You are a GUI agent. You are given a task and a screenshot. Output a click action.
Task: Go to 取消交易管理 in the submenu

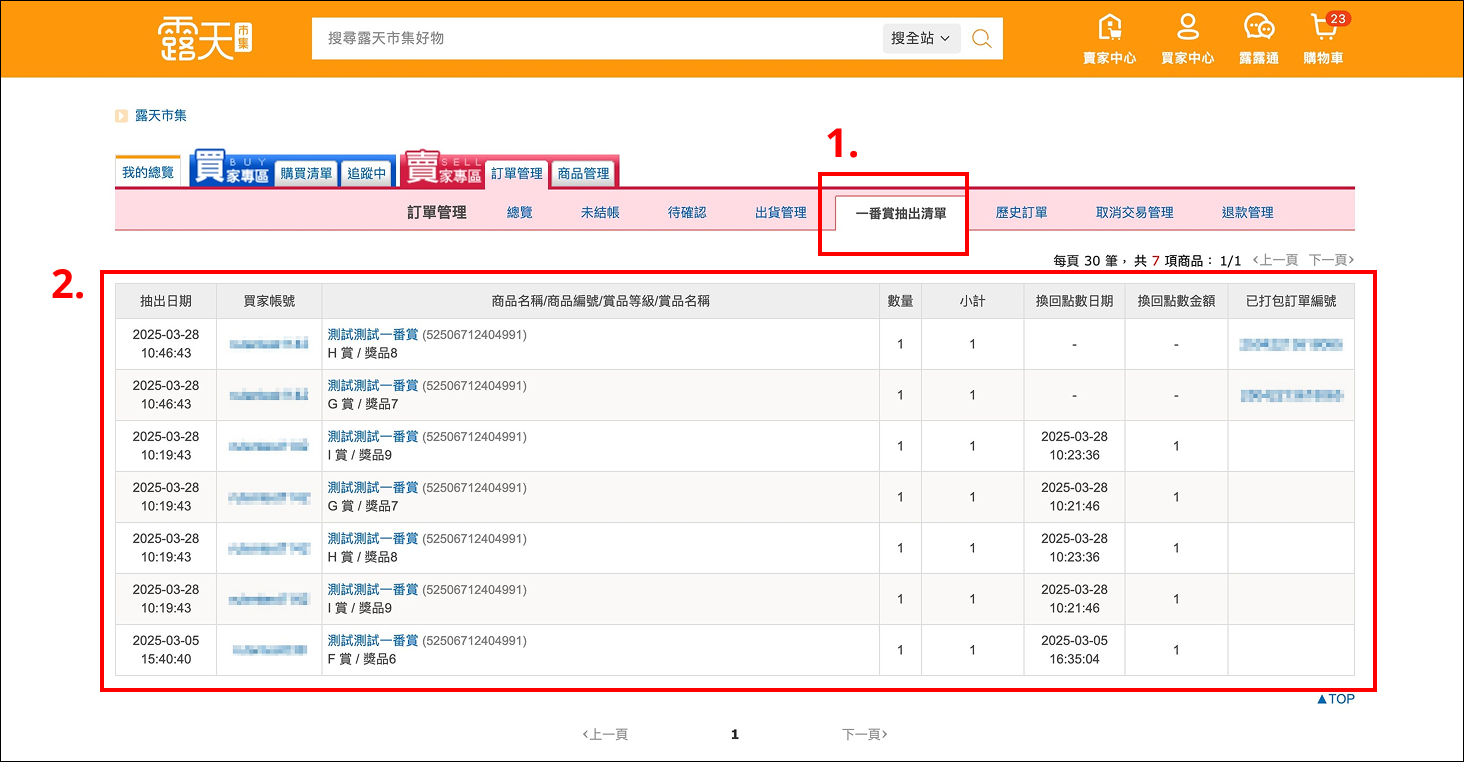1134,212
